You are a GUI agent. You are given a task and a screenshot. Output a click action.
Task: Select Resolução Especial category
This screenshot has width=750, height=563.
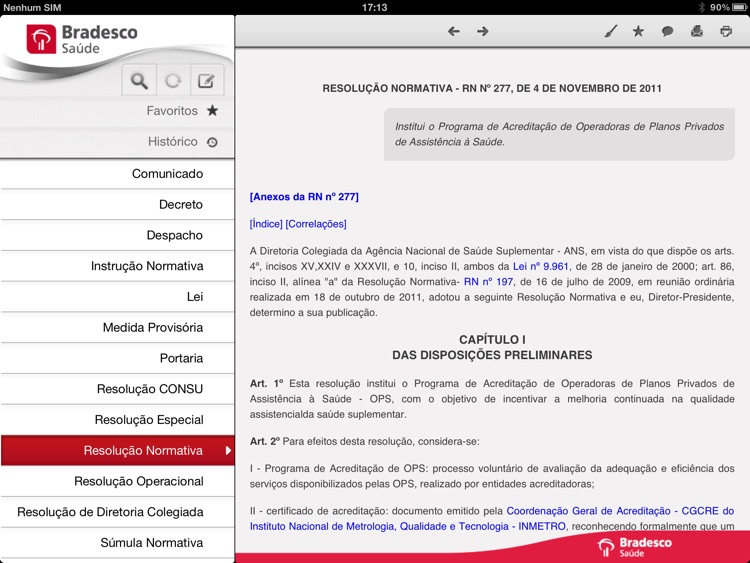click(117, 419)
